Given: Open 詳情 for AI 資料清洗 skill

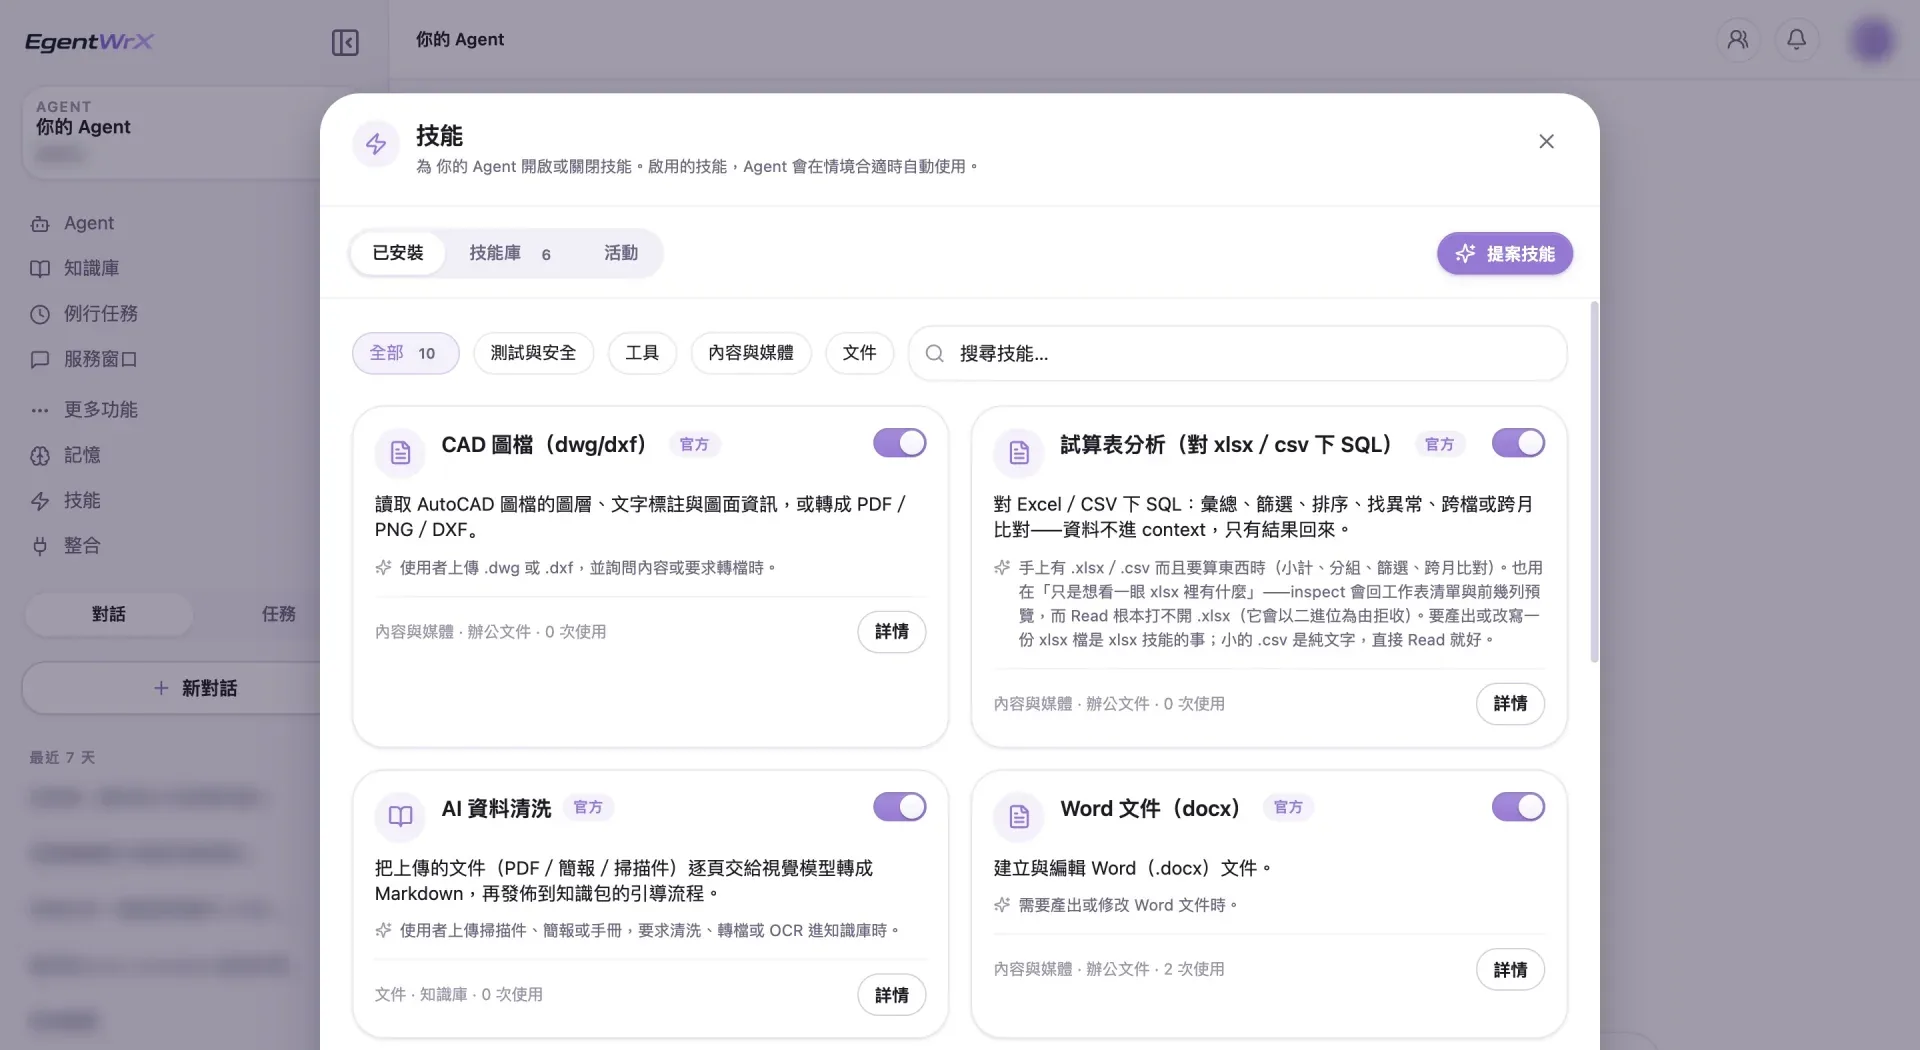Looking at the screenshot, I should pyautogui.click(x=892, y=995).
